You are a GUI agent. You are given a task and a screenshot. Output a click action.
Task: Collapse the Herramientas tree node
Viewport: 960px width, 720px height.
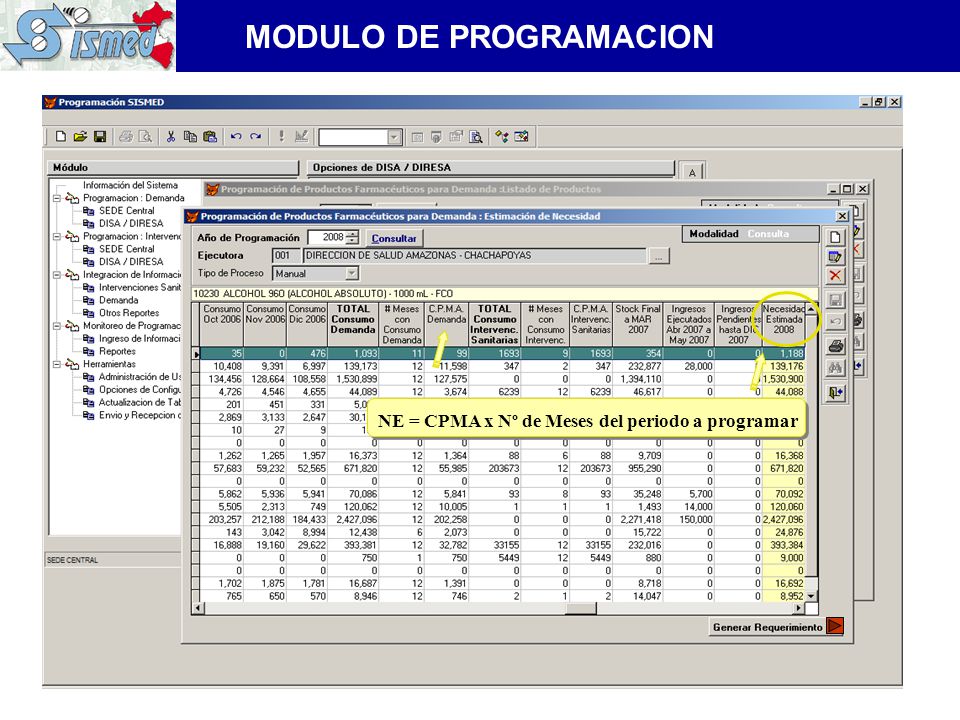click(x=57, y=364)
